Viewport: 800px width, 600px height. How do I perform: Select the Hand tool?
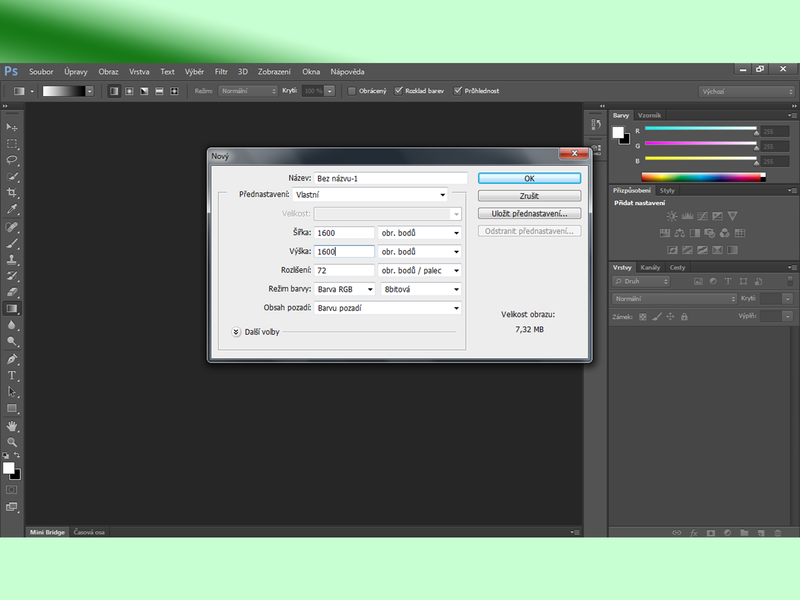(12, 425)
